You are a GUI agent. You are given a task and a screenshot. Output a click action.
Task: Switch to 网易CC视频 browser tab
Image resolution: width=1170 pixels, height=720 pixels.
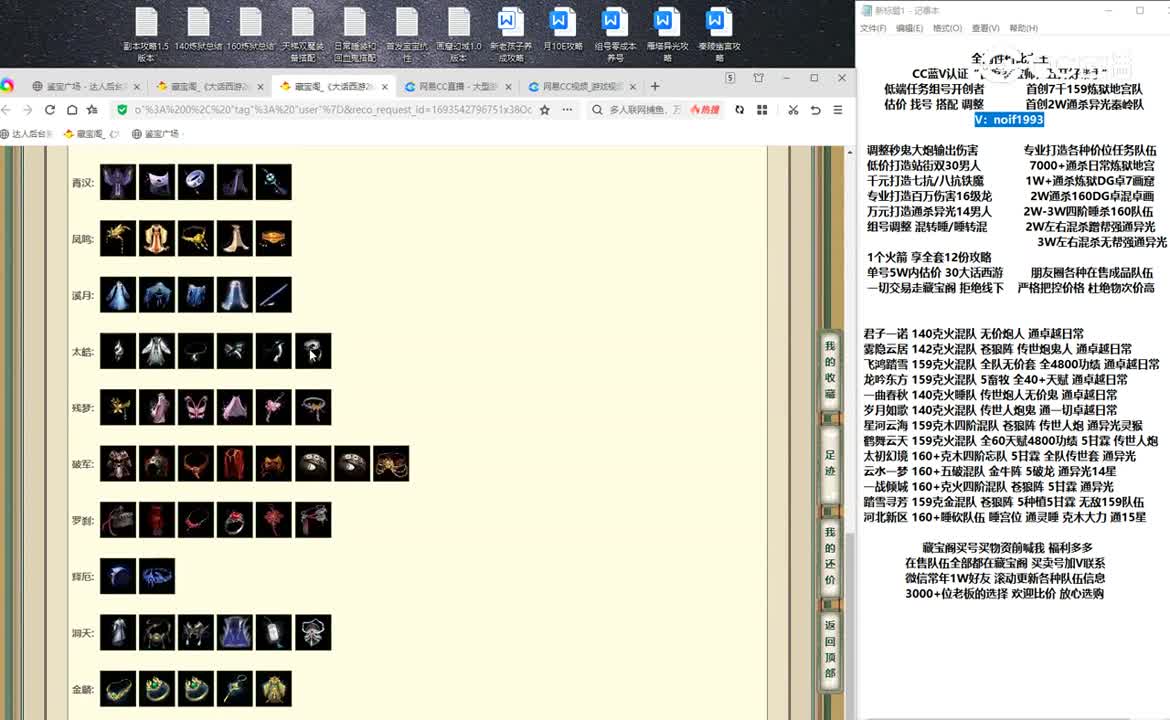click(x=581, y=87)
